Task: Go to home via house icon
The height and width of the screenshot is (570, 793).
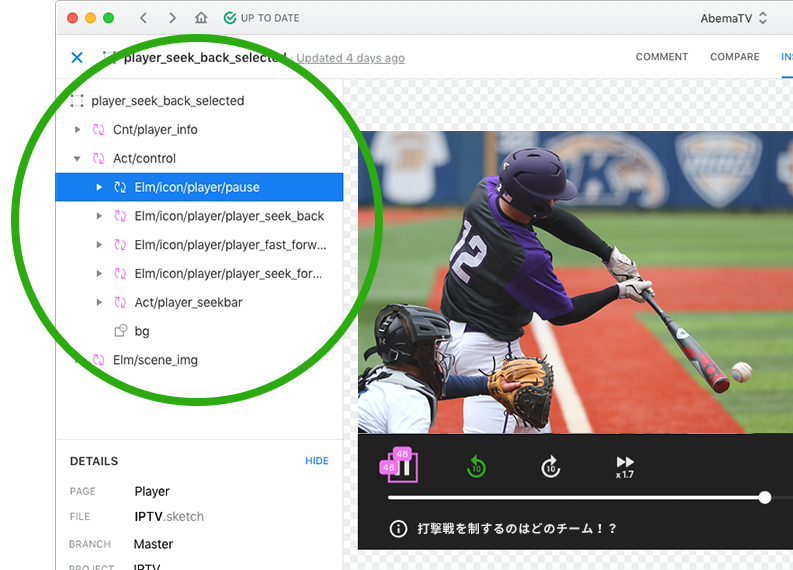Action: coord(201,18)
